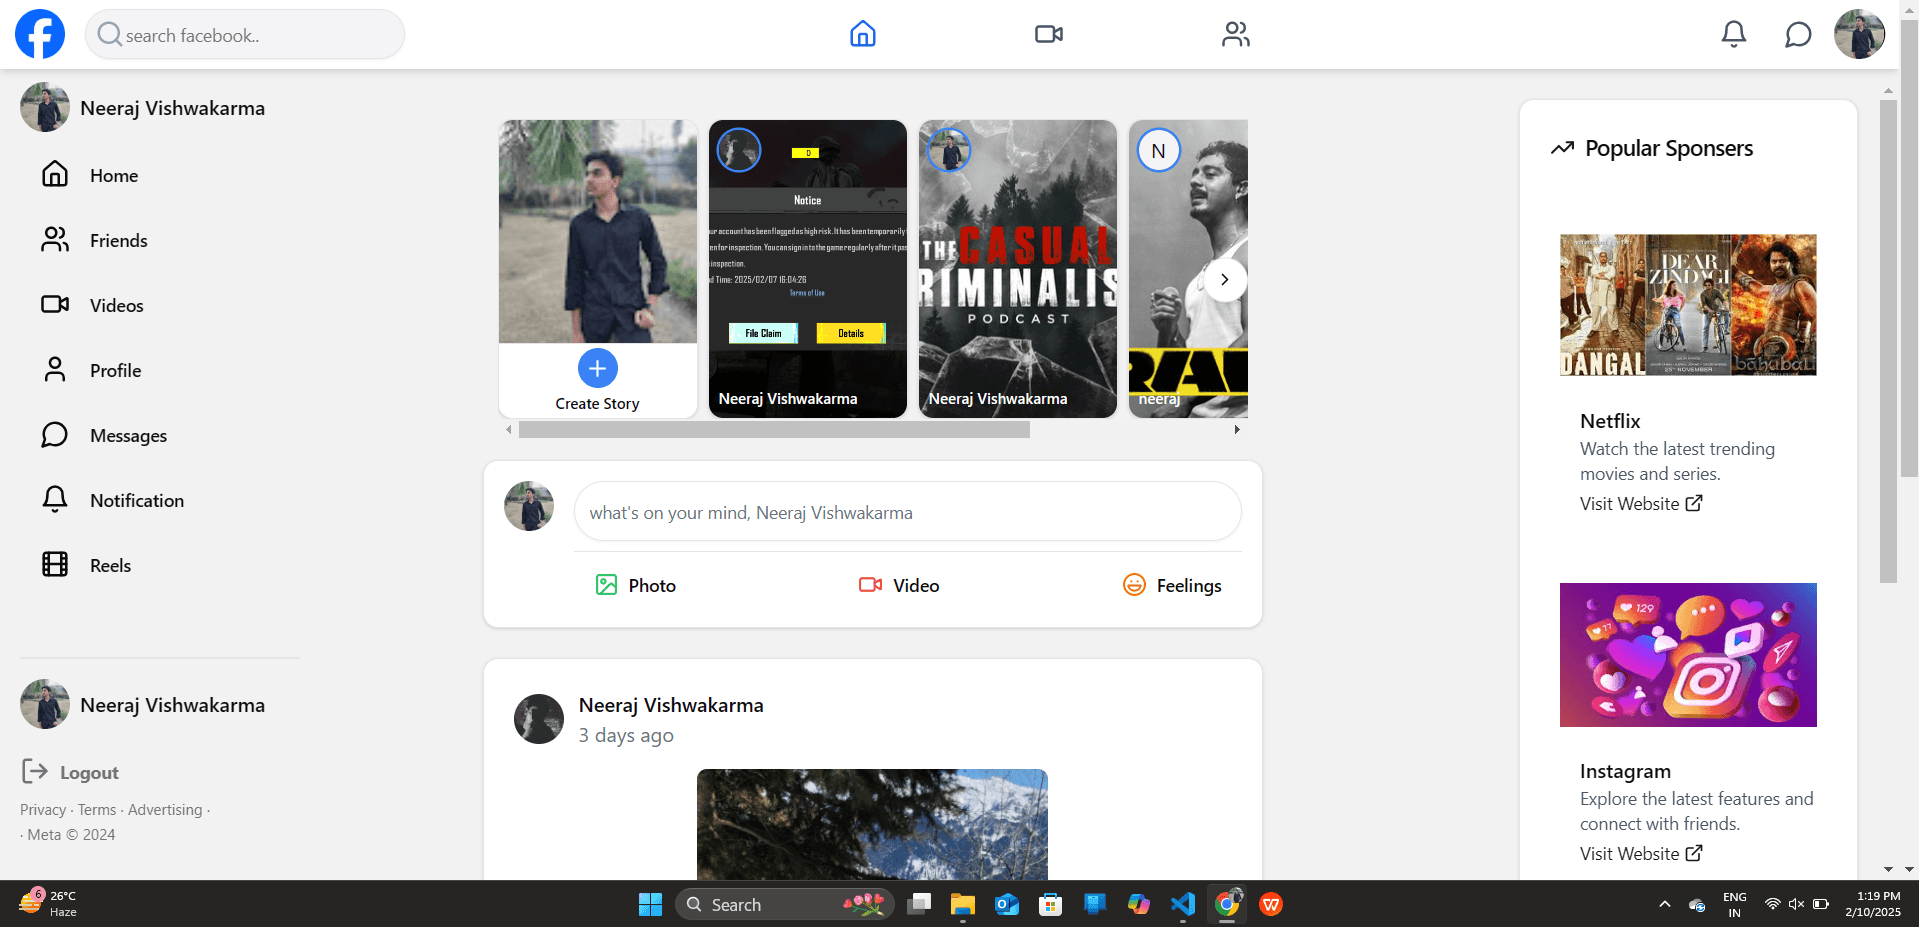Select Home from the left sidebar
The image size is (1919, 927).
113,175
